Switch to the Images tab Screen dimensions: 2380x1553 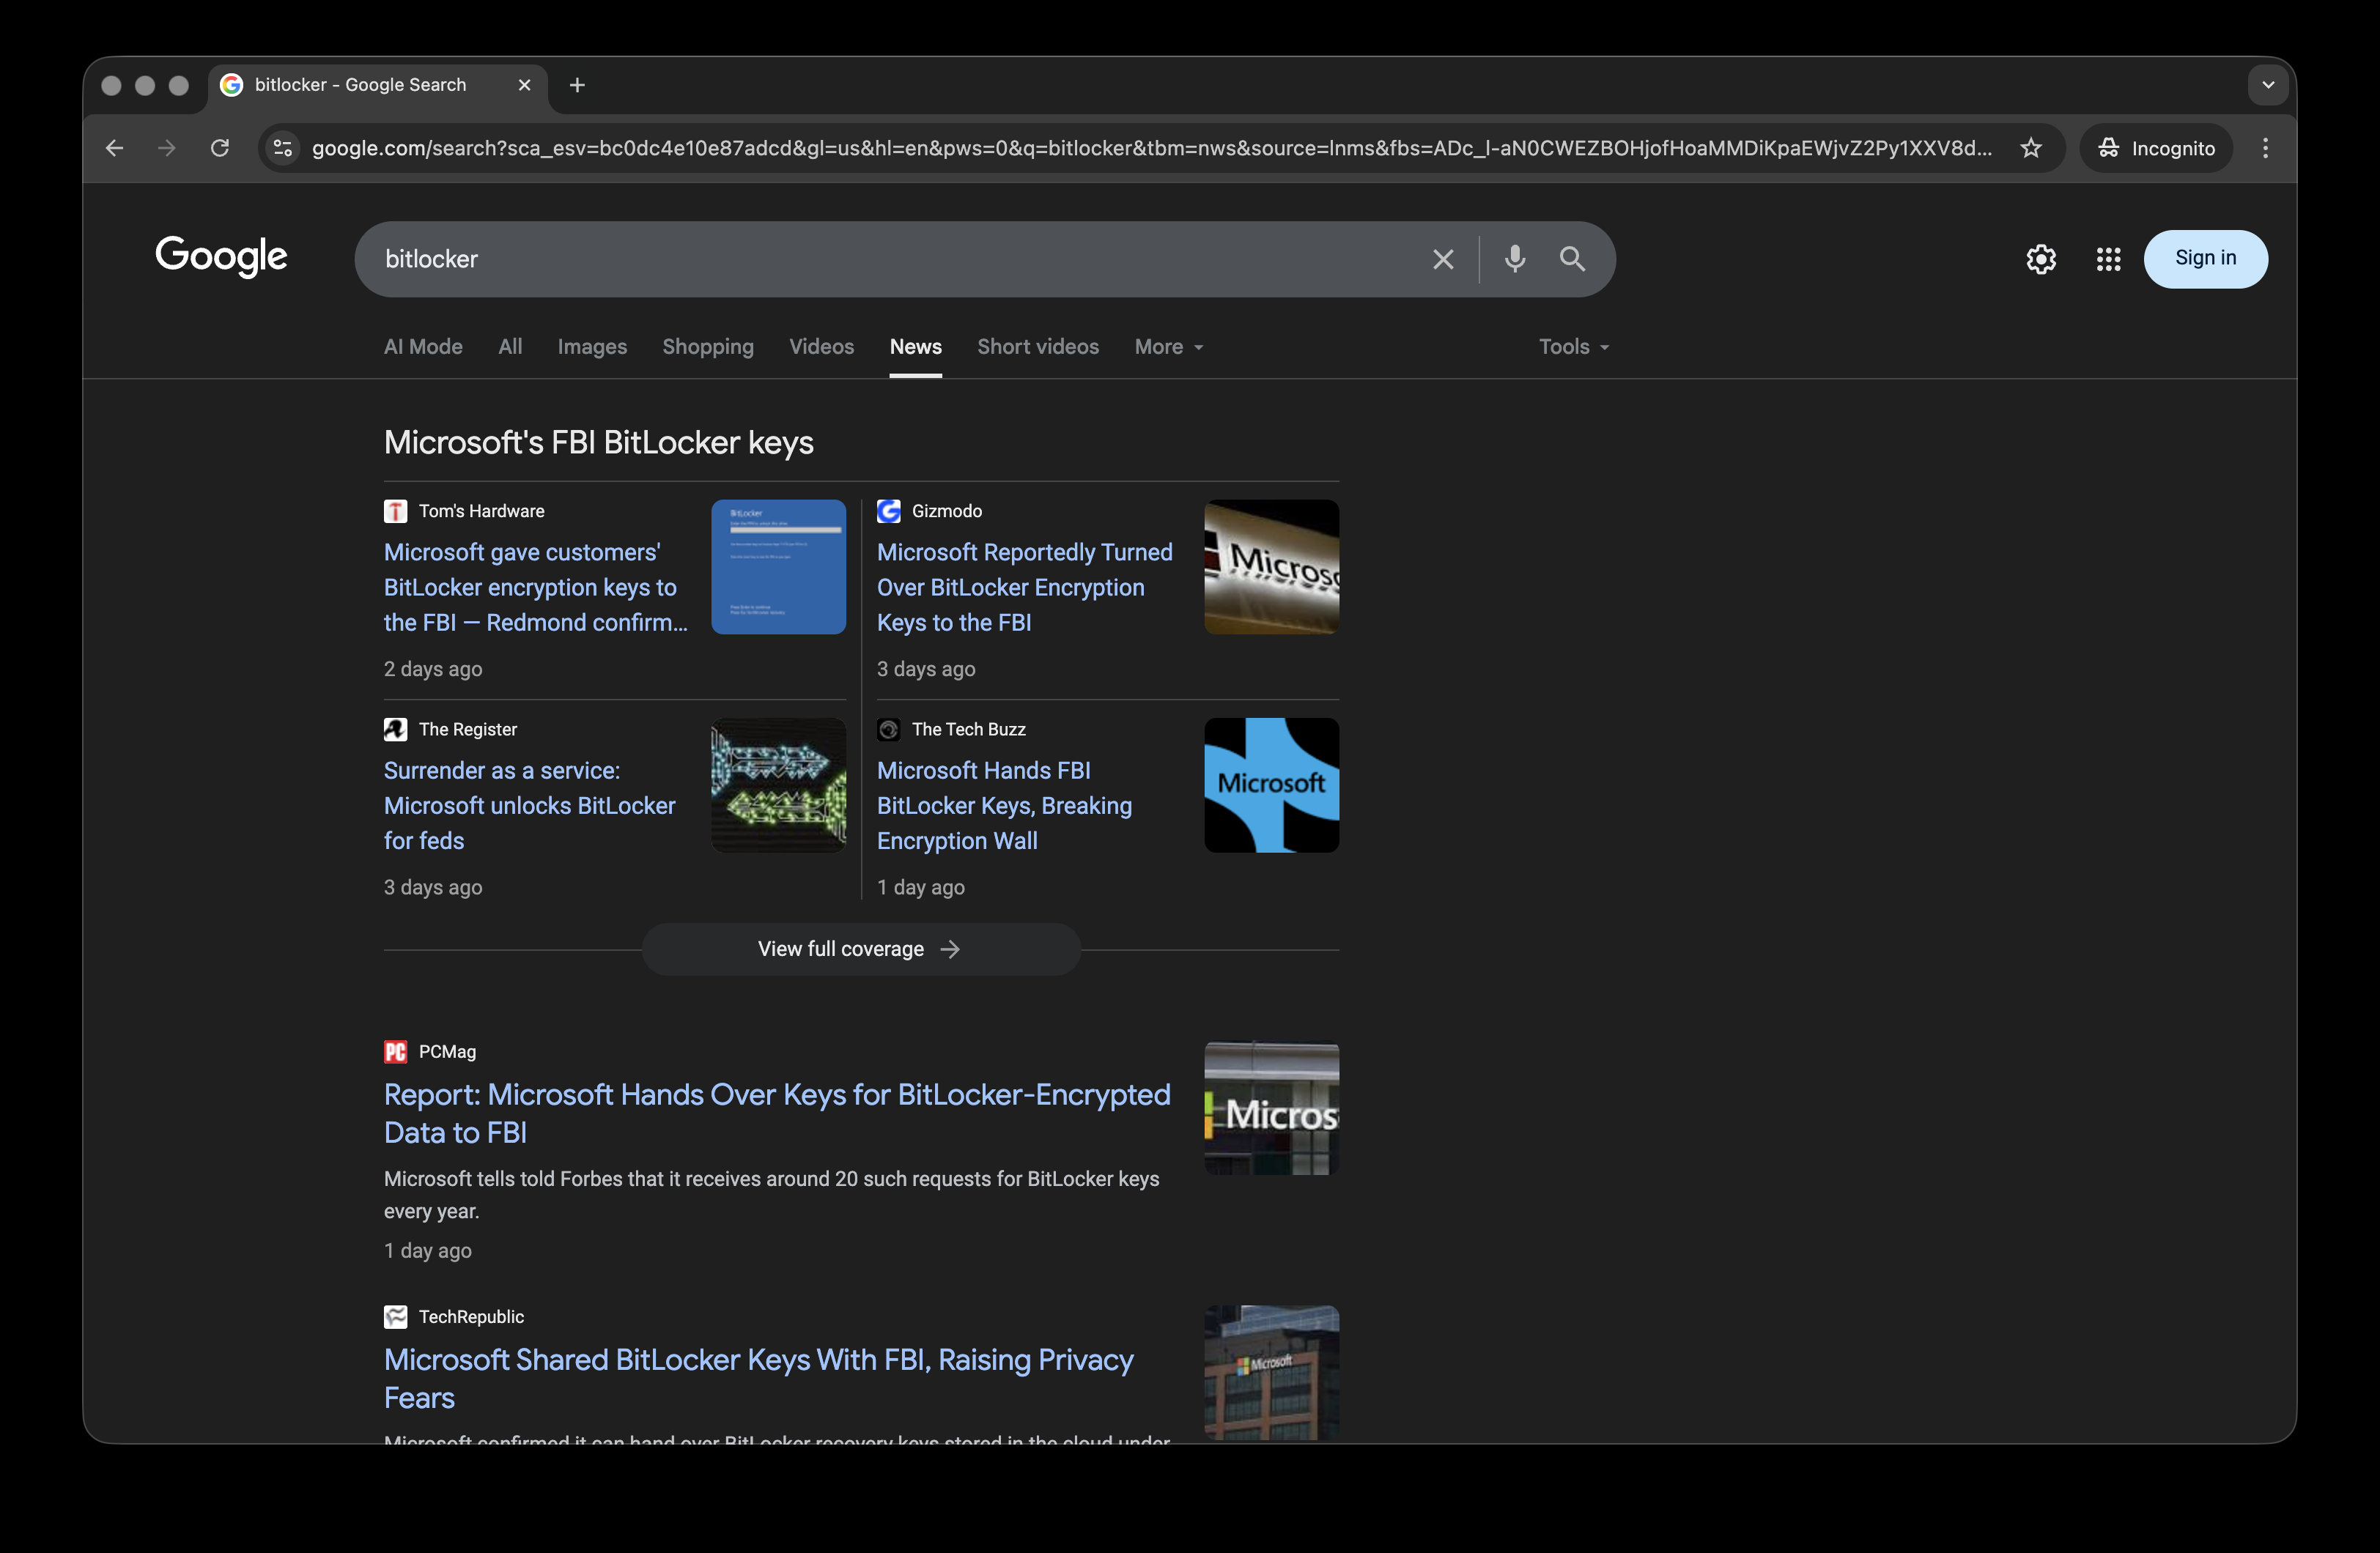[x=592, y=347]
